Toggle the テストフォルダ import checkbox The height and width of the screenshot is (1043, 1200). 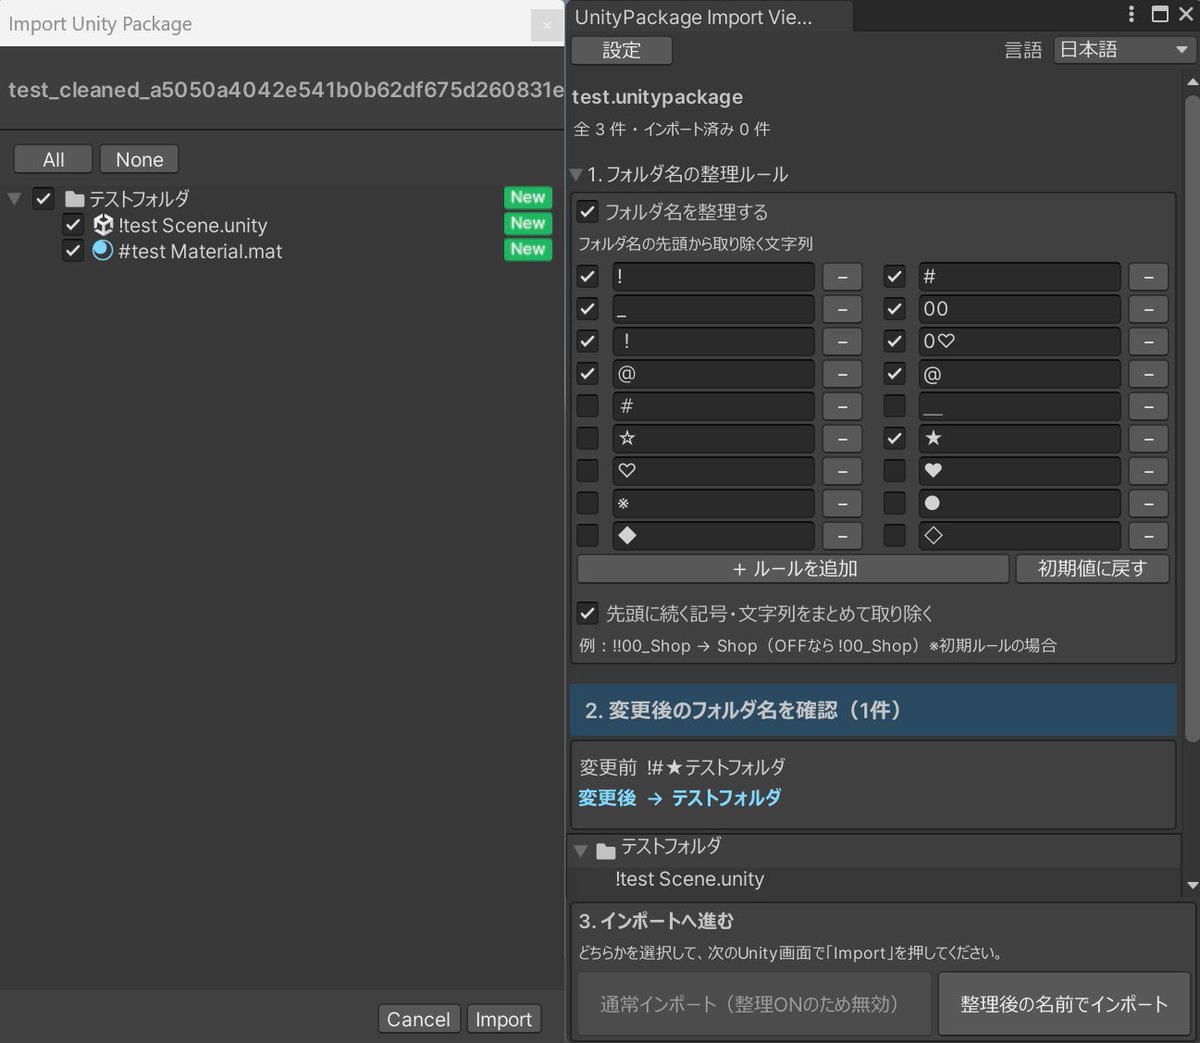(x=43, y=198)
